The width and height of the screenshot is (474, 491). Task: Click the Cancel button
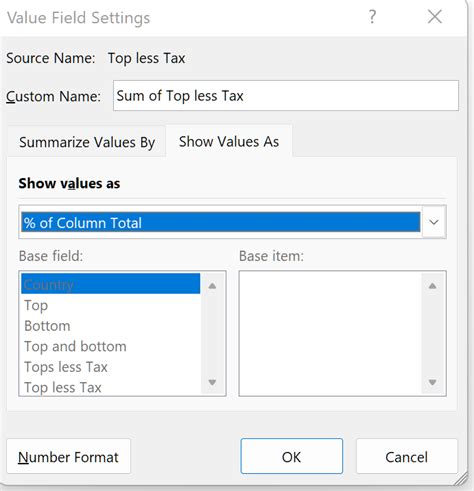coord(406,456)
